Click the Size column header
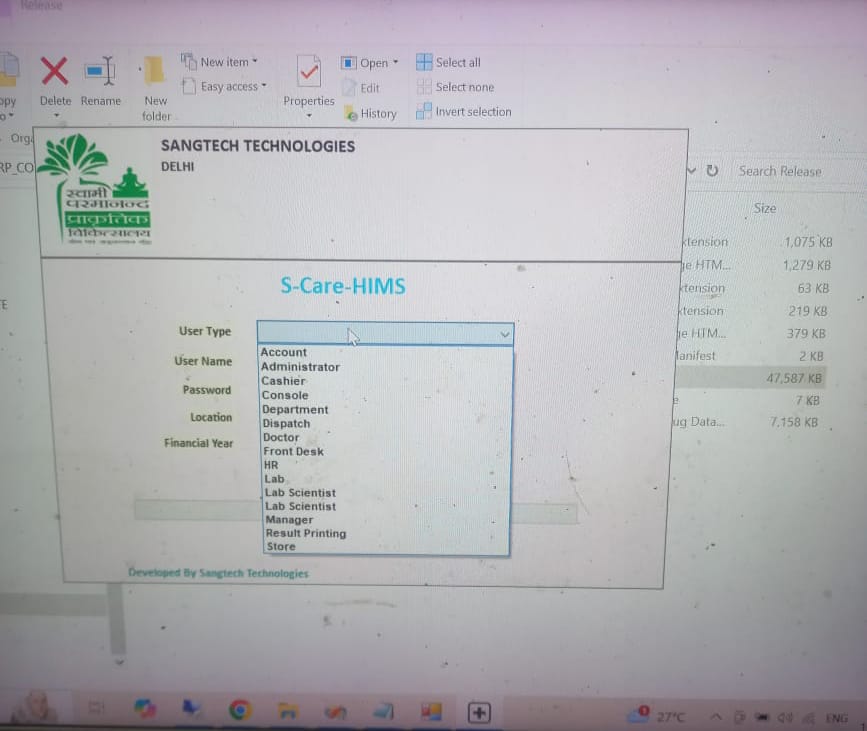This screenshot has width=867, height=731. (x=765, y=208)
